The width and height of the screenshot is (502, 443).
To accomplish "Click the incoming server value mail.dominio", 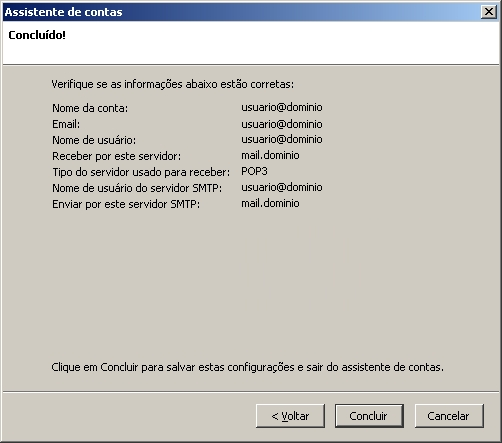I will coord(270,155).
